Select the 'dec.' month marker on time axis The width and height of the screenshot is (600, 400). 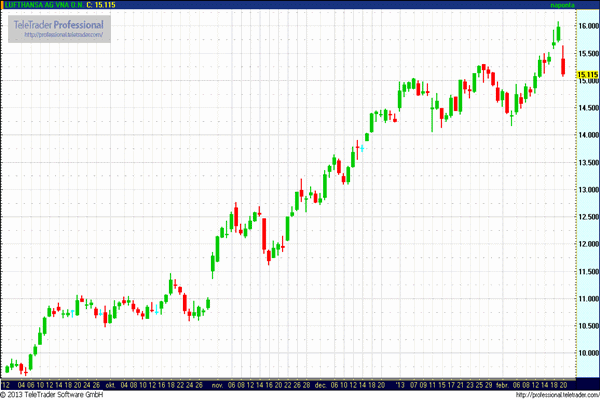tap(321, 383)
